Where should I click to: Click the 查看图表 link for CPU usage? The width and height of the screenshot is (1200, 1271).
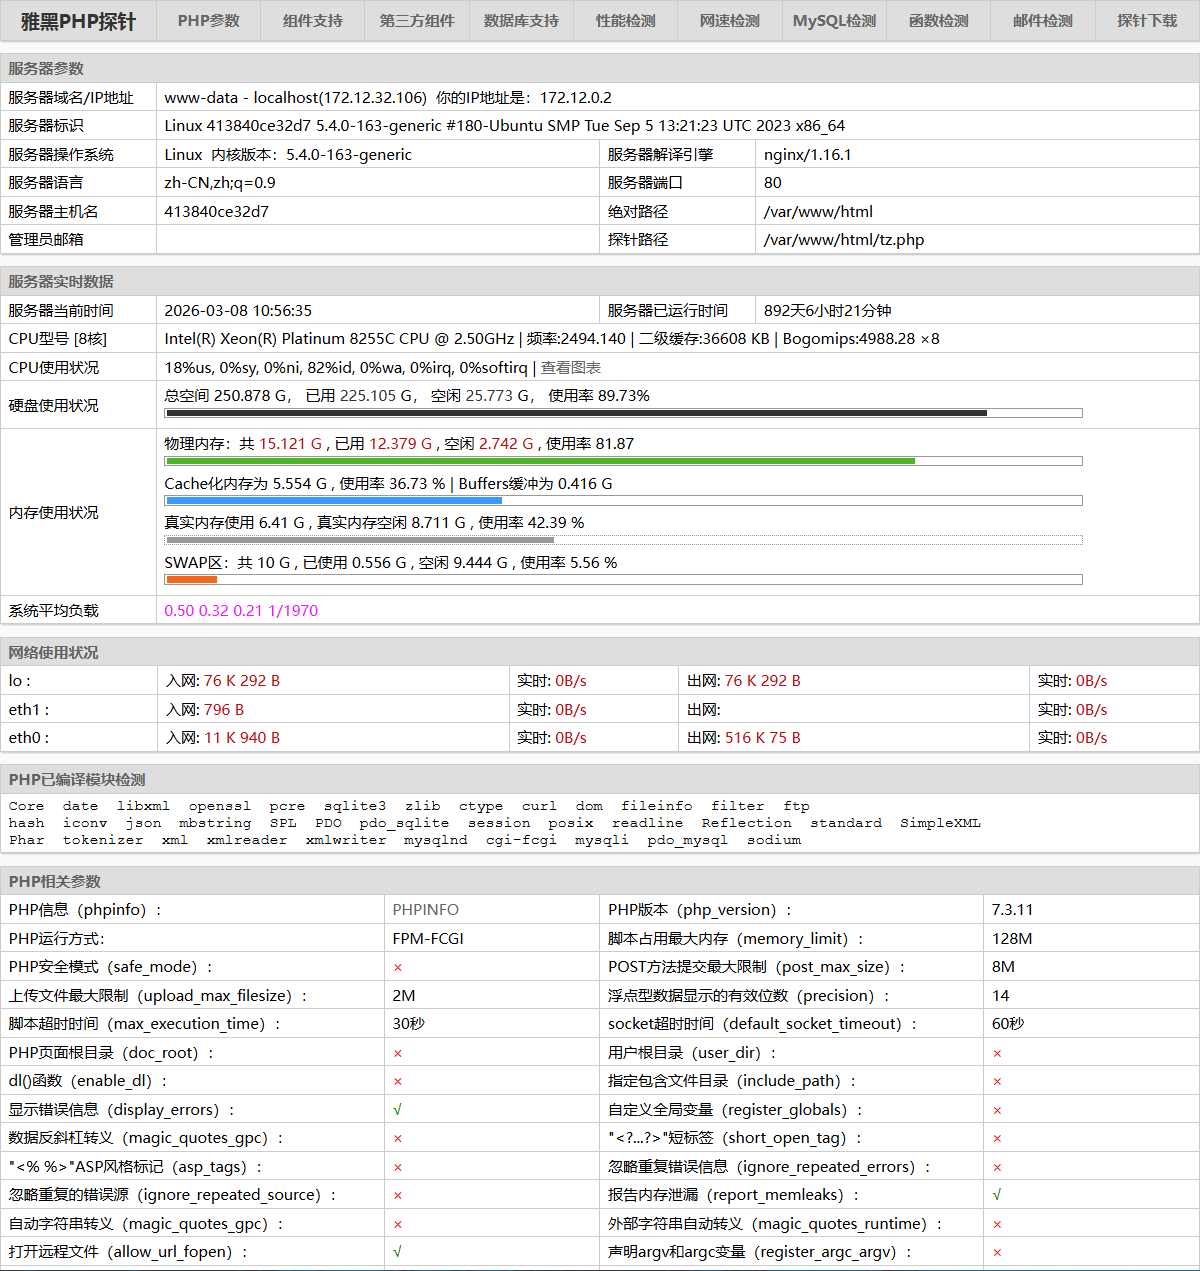pyautogui.click(x=570, y=368)
